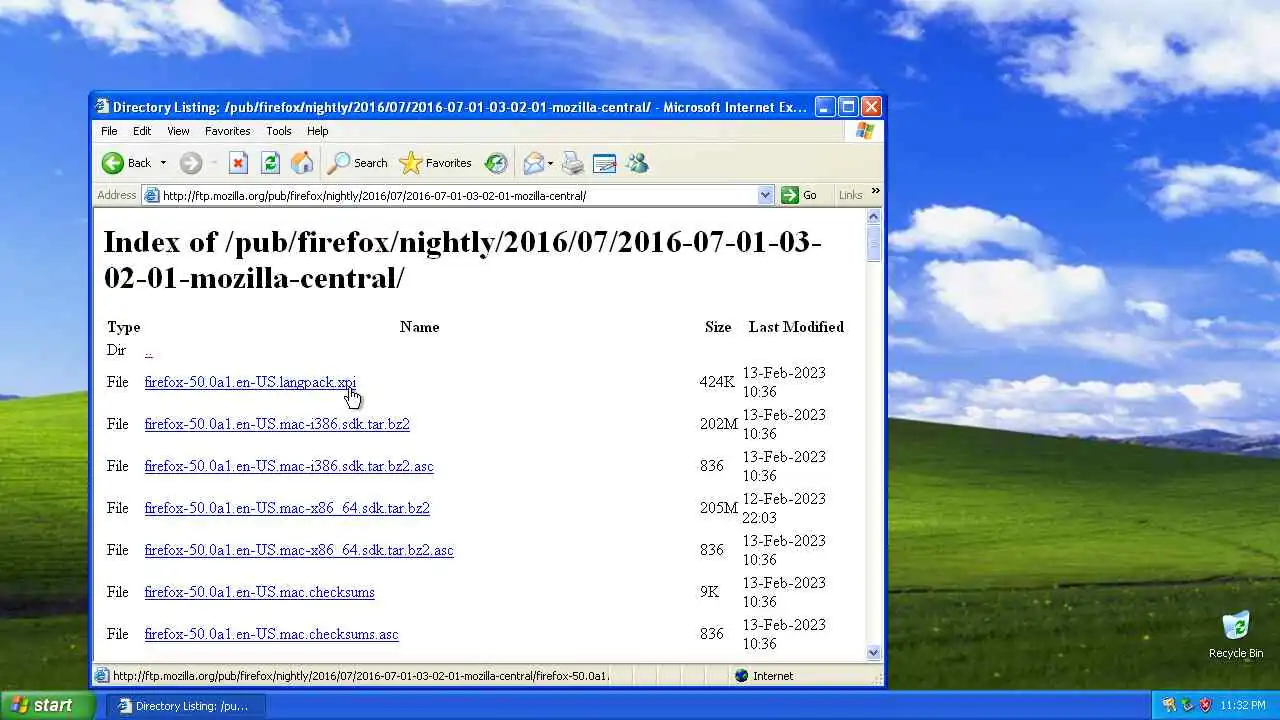1280x720 pixels.
Task: Follow the parent directory '..' link
Action: pos(148,351)
